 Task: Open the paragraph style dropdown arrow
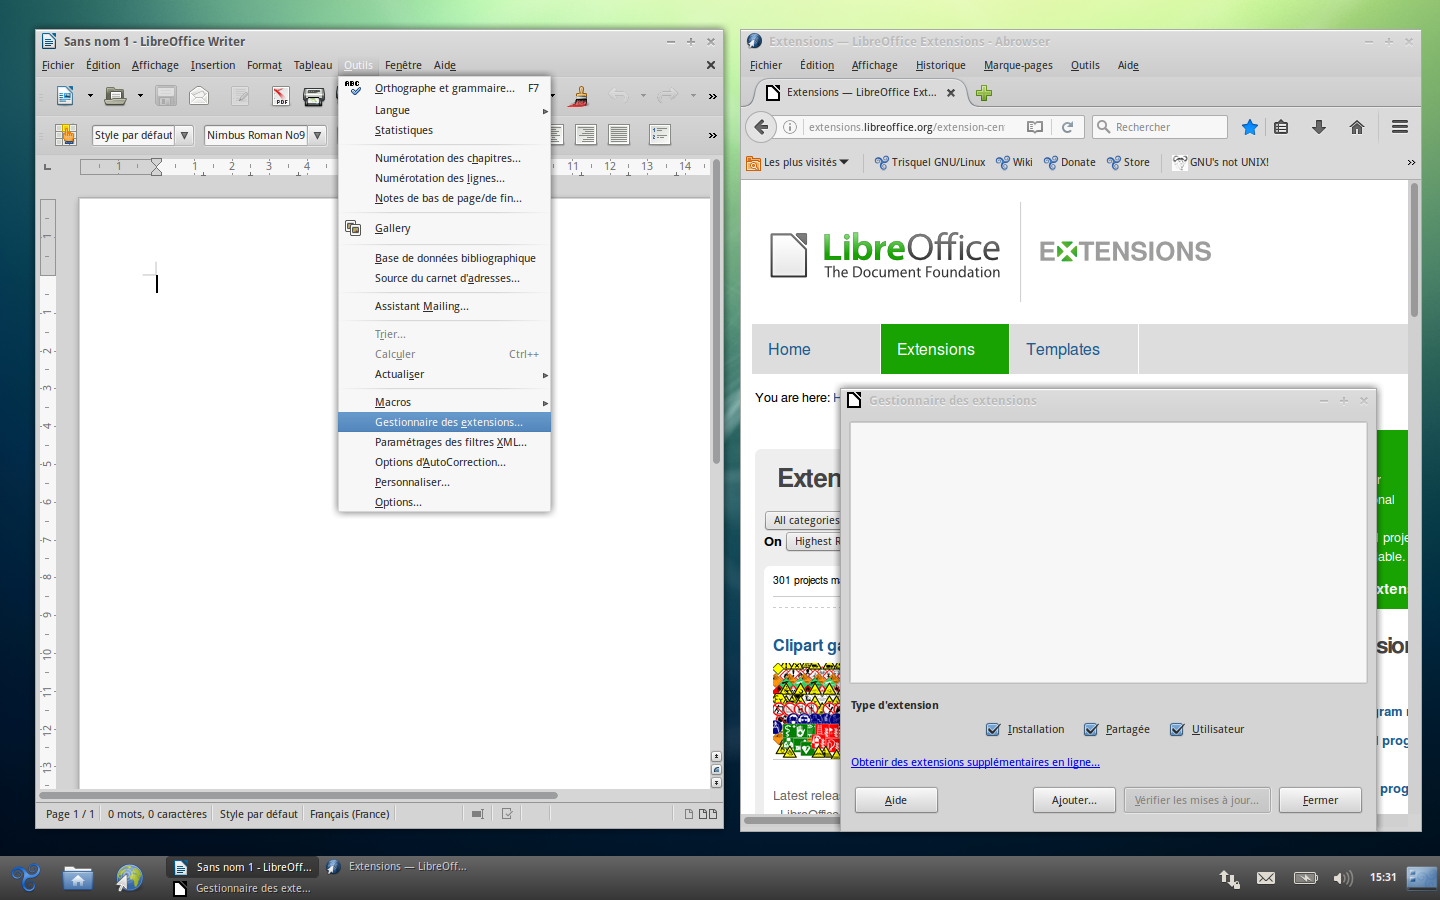[x=184, y=135]
